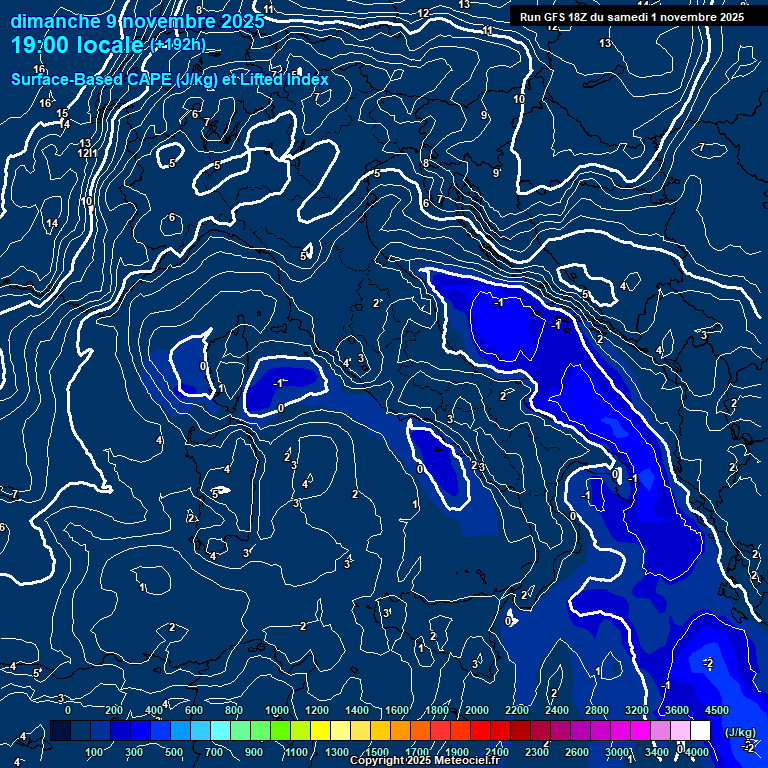Click the '200' legend value
768x768 pixels.
(x=114, y=710)
